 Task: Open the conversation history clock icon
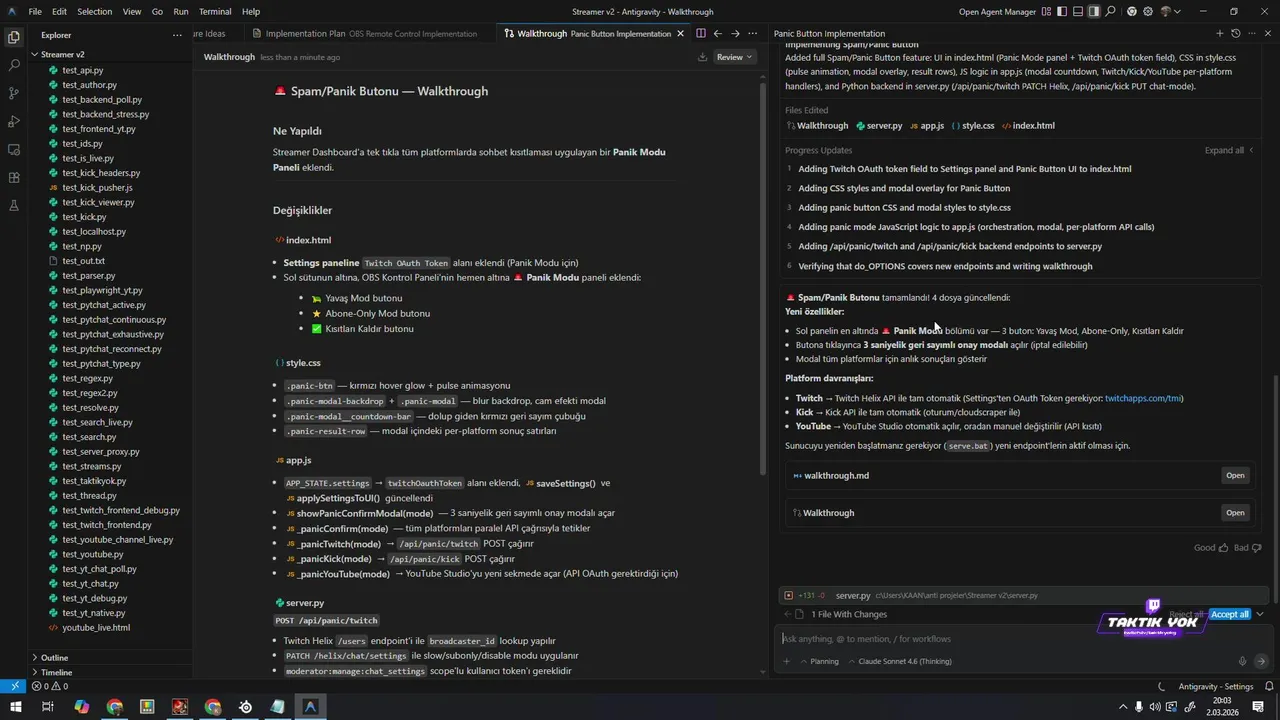tap(1236, 33)
